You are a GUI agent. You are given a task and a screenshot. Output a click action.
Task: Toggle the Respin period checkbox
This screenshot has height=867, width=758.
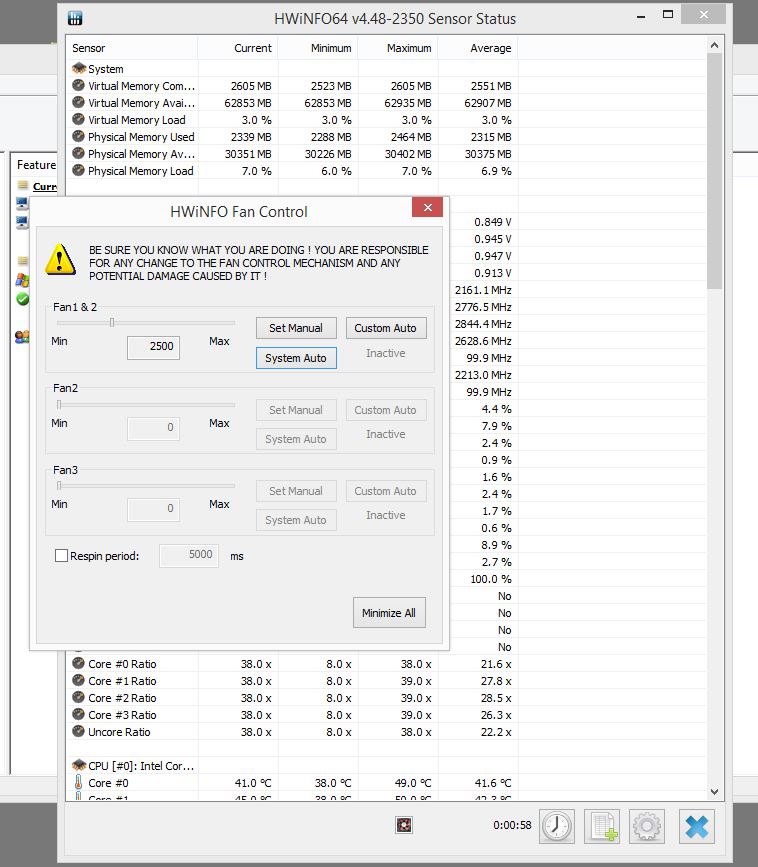61,556
